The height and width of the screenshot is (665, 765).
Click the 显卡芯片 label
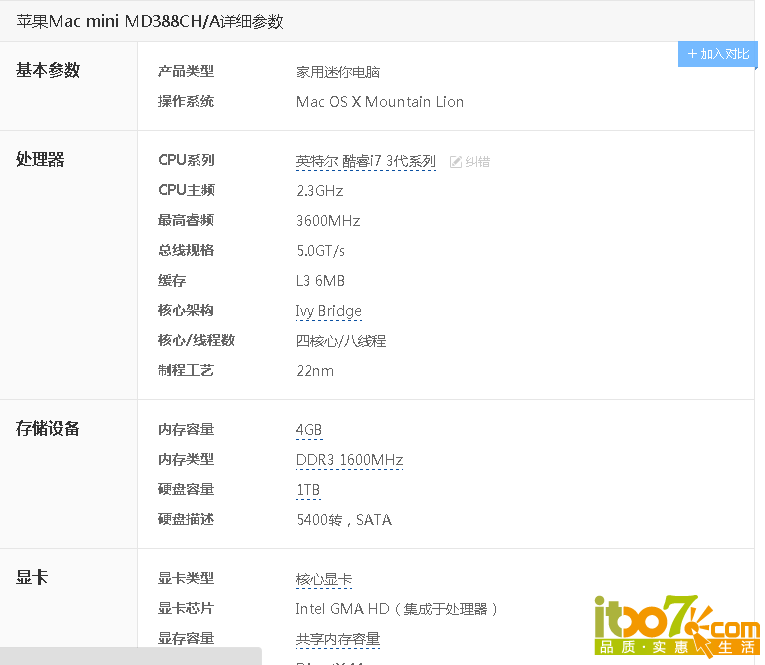point(186,608)
